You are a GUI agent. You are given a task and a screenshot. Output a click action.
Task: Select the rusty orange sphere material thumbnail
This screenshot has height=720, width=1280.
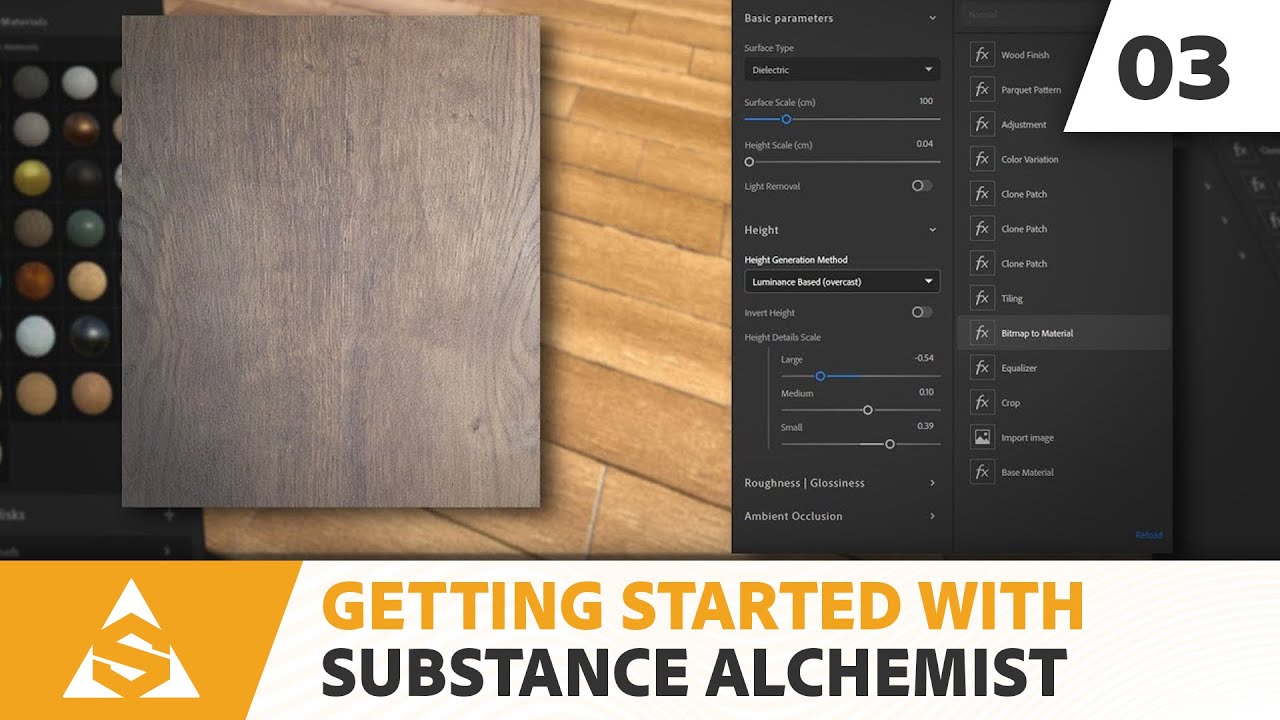34,281
